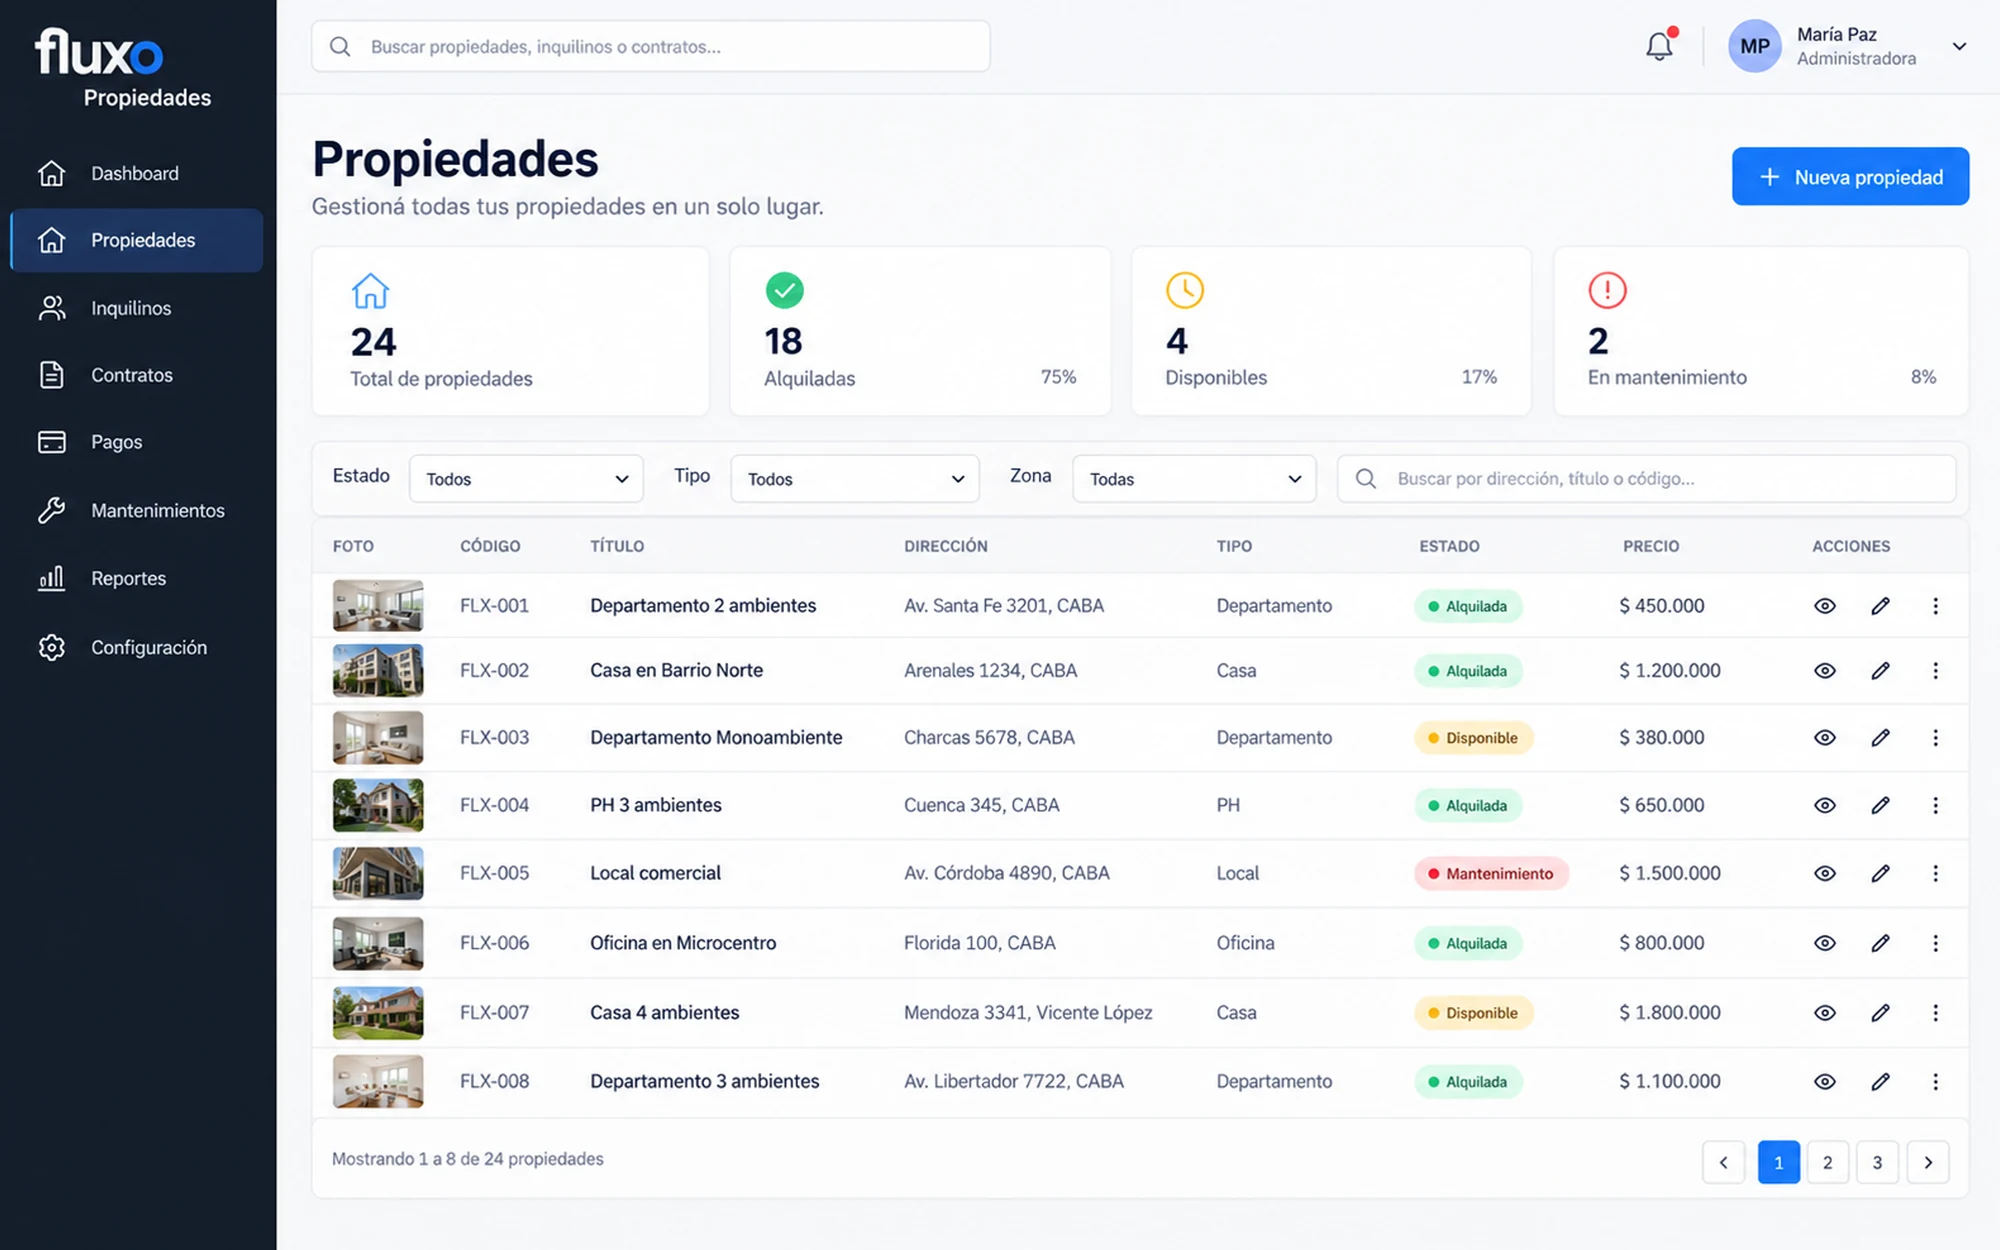
Task: Edit Oficina en Microcentro with the pencil icon
Action: 1880,943
